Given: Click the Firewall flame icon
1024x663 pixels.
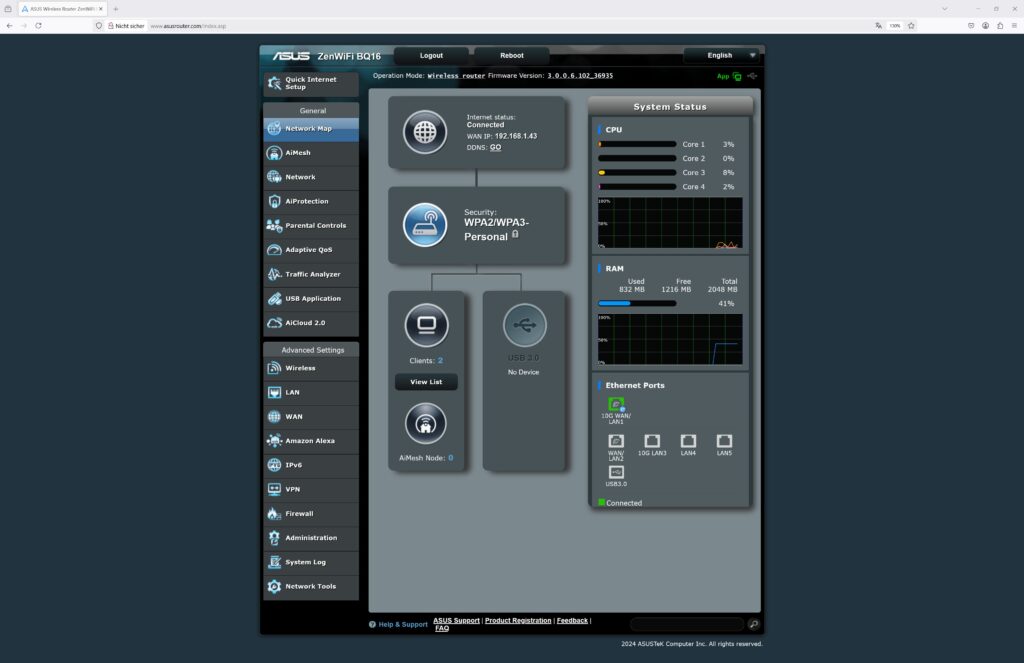Looking at the screenshot, I should click(x=274, y=513).
